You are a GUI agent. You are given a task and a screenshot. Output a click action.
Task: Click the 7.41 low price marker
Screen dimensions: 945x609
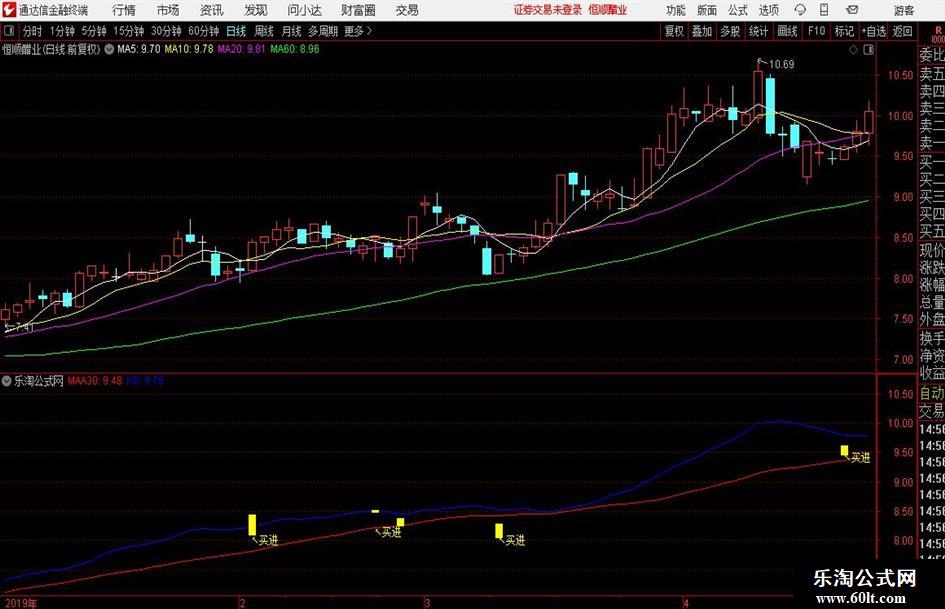coord(24,327)
